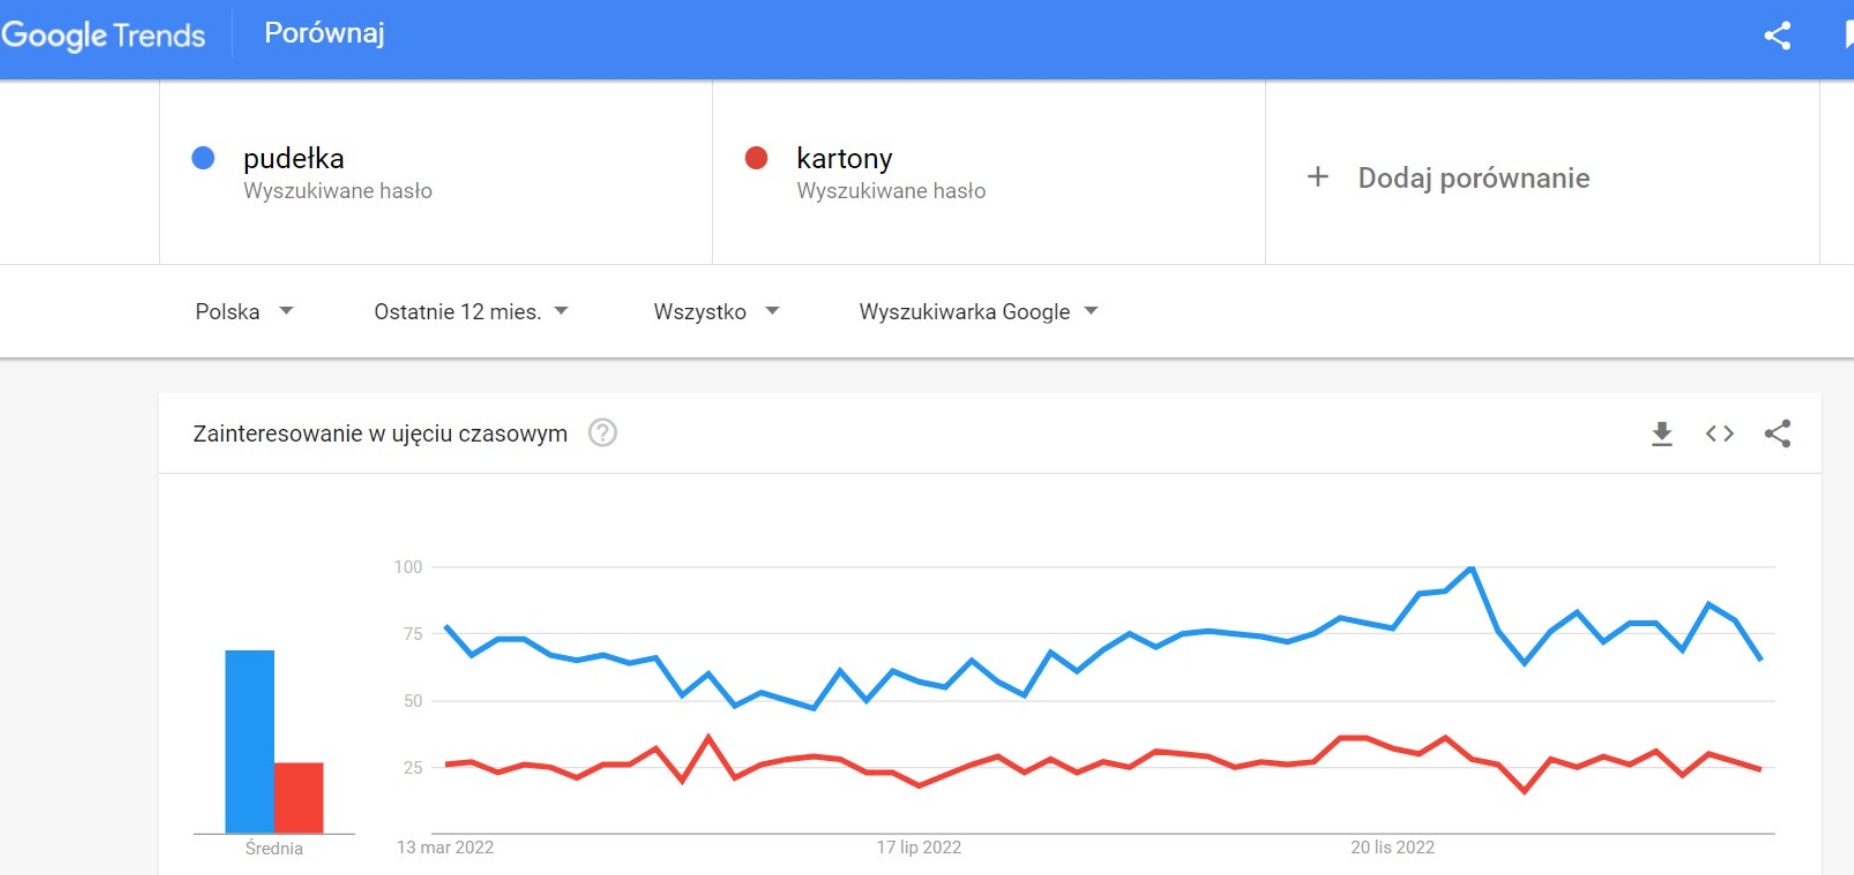Click the share icon in the blue header

1777,36
